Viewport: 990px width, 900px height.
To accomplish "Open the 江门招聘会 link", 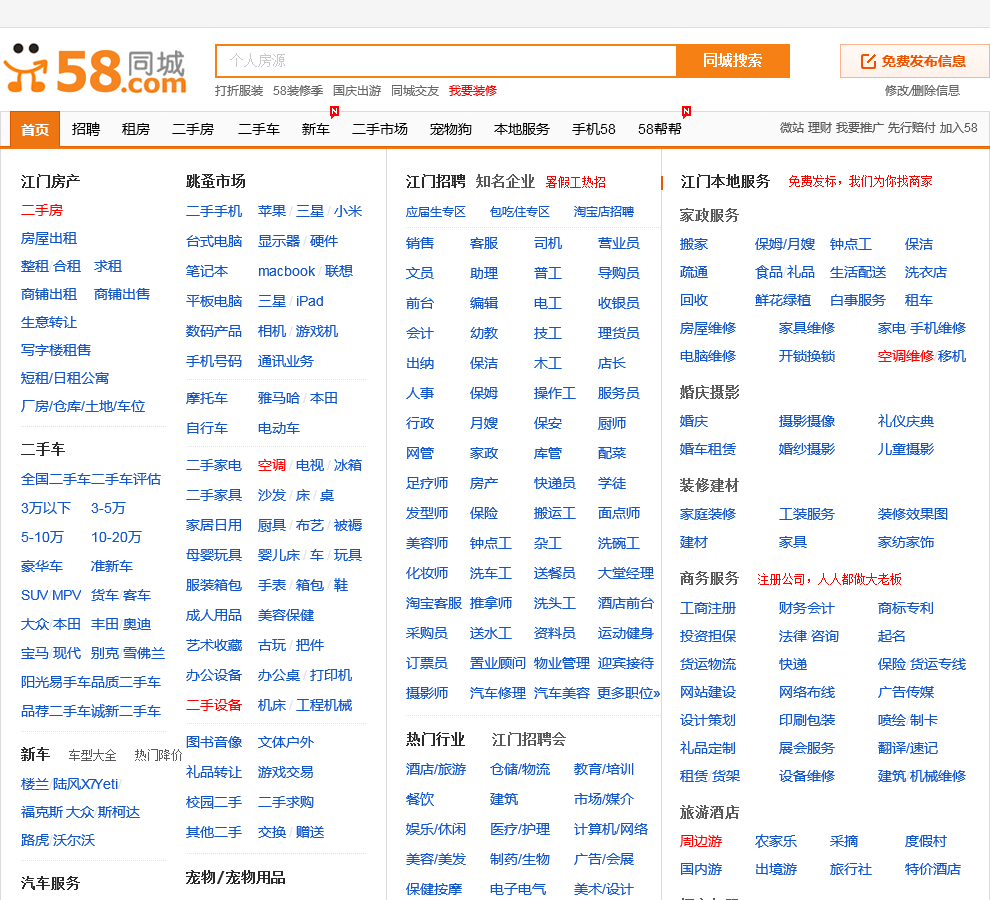I will [x=528, y=740].
